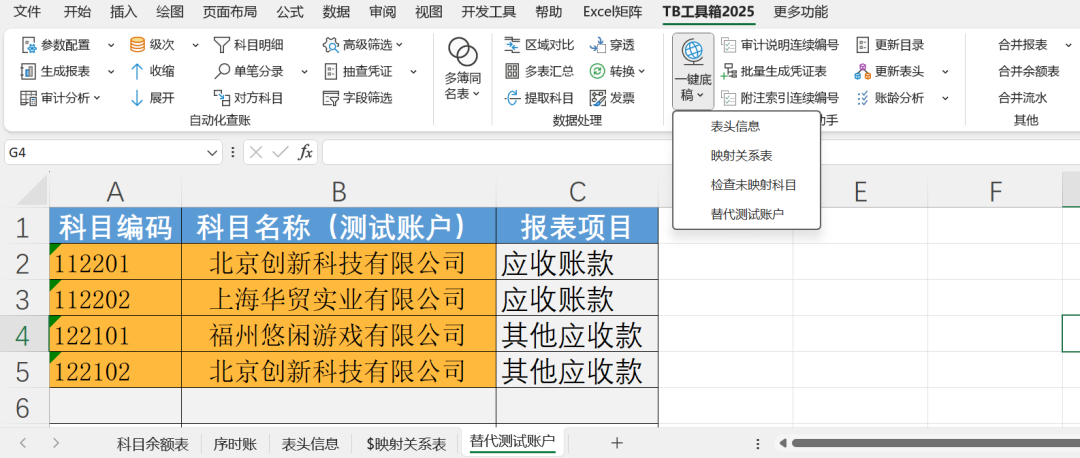Click 字段筛选 tool

(x=357, y=98)
